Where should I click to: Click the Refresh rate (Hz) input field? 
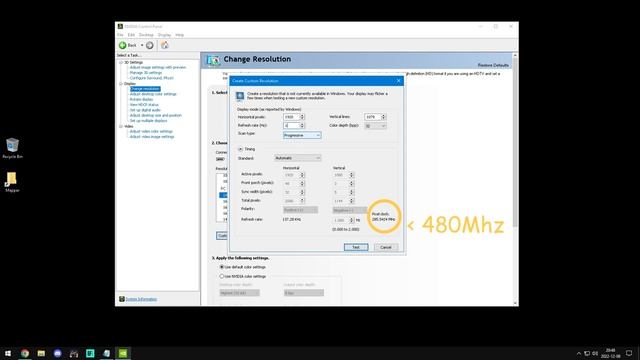tap(291, 126)
